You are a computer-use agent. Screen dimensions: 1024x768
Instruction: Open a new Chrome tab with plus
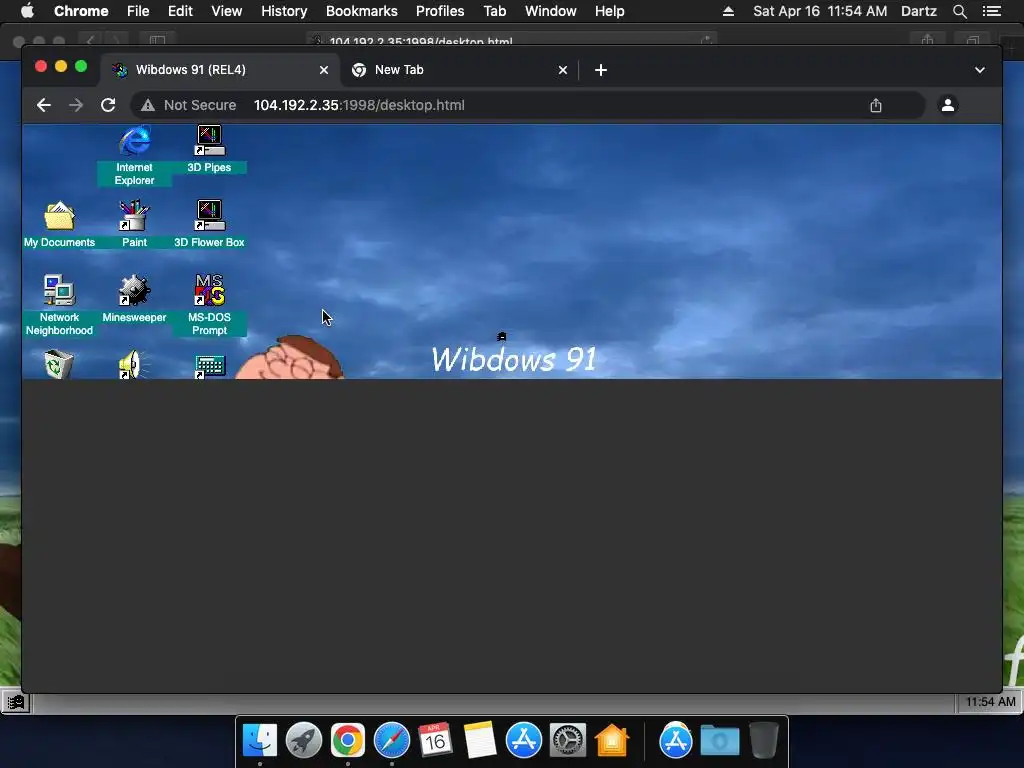(601, 70)
